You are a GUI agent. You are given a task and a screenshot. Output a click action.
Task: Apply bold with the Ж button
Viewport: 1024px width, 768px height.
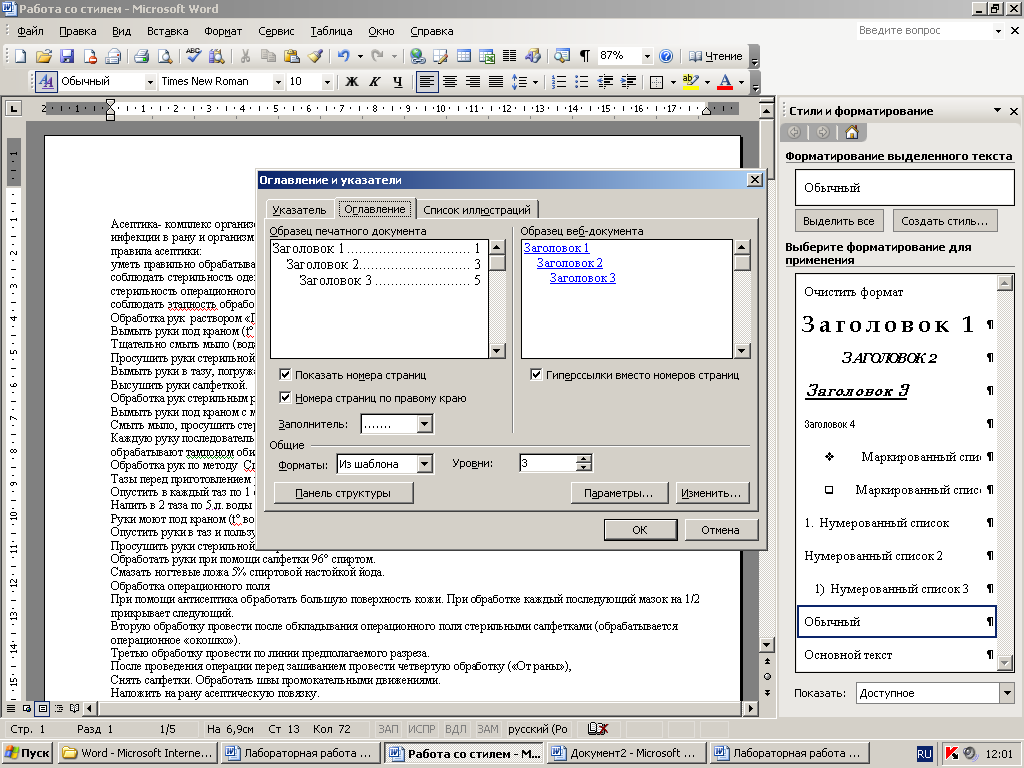tap(351, 82)
